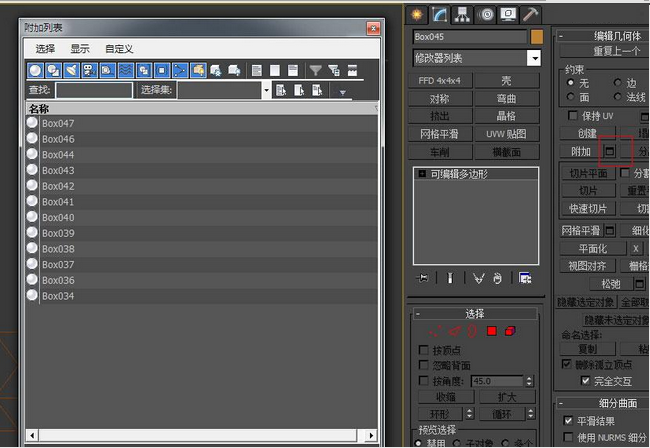This screenshot has width=650, height=448.
Task: Open the Hierarchy command panel tab
Action: tap(462, 15)
